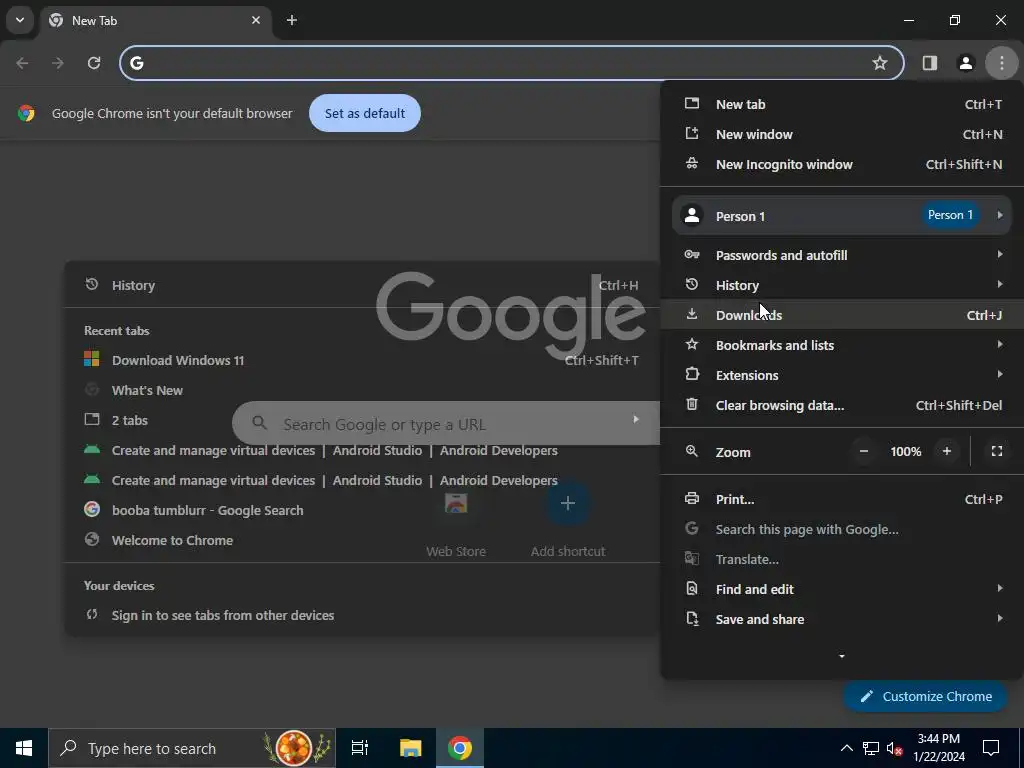Click Set as default button

click(364, 113)
